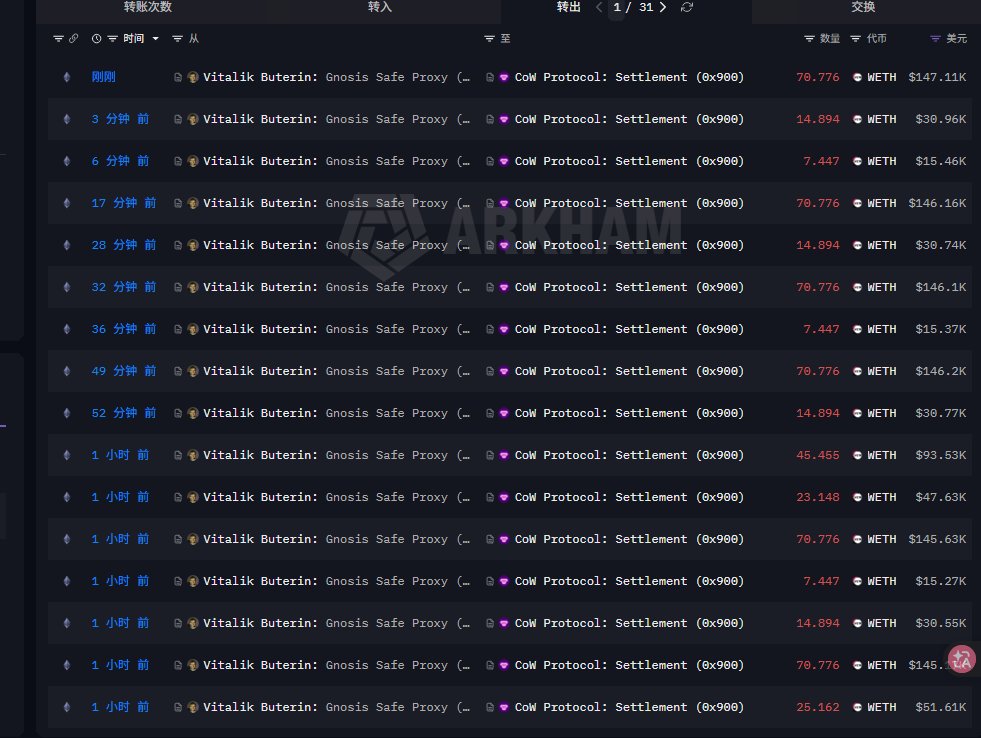Open the 时间 column filter
This screenshot has width=981, height=738.
click(x=113, y=39)
